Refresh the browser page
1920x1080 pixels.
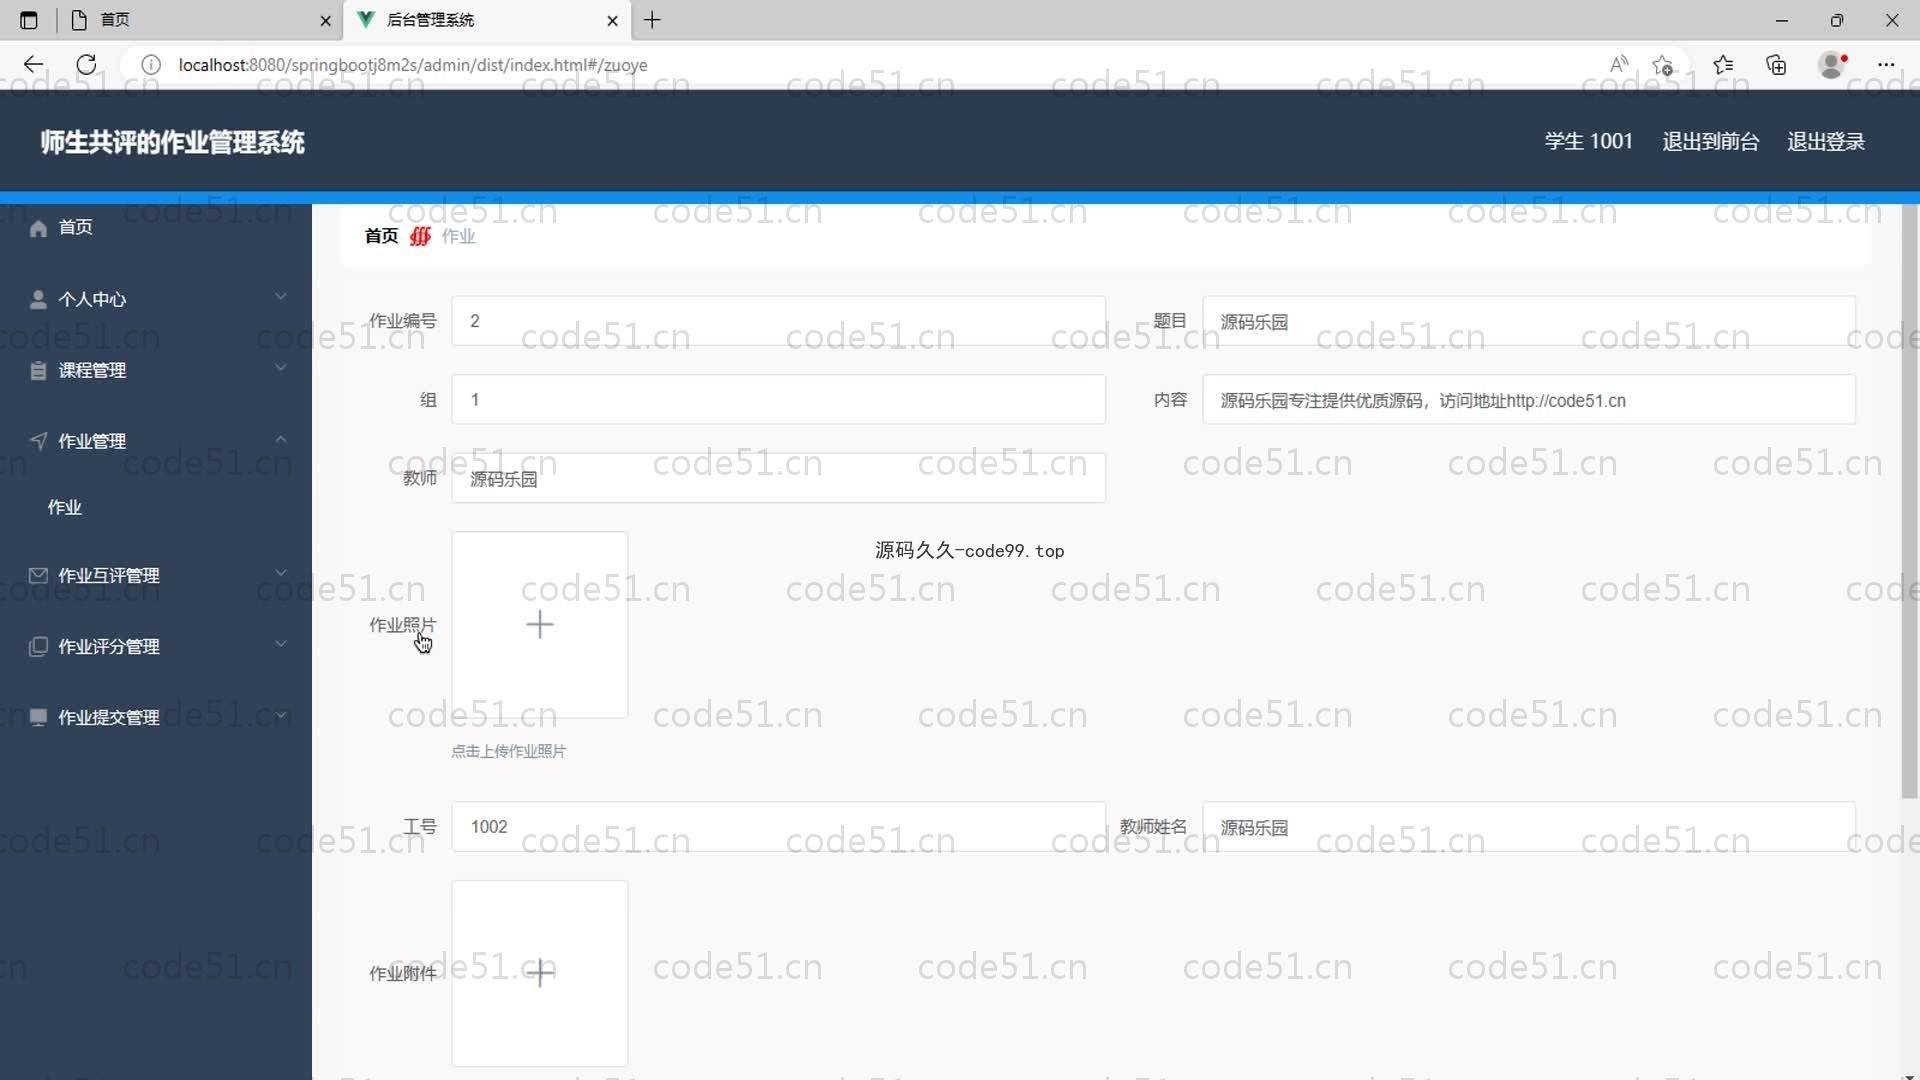coord(87,65)
